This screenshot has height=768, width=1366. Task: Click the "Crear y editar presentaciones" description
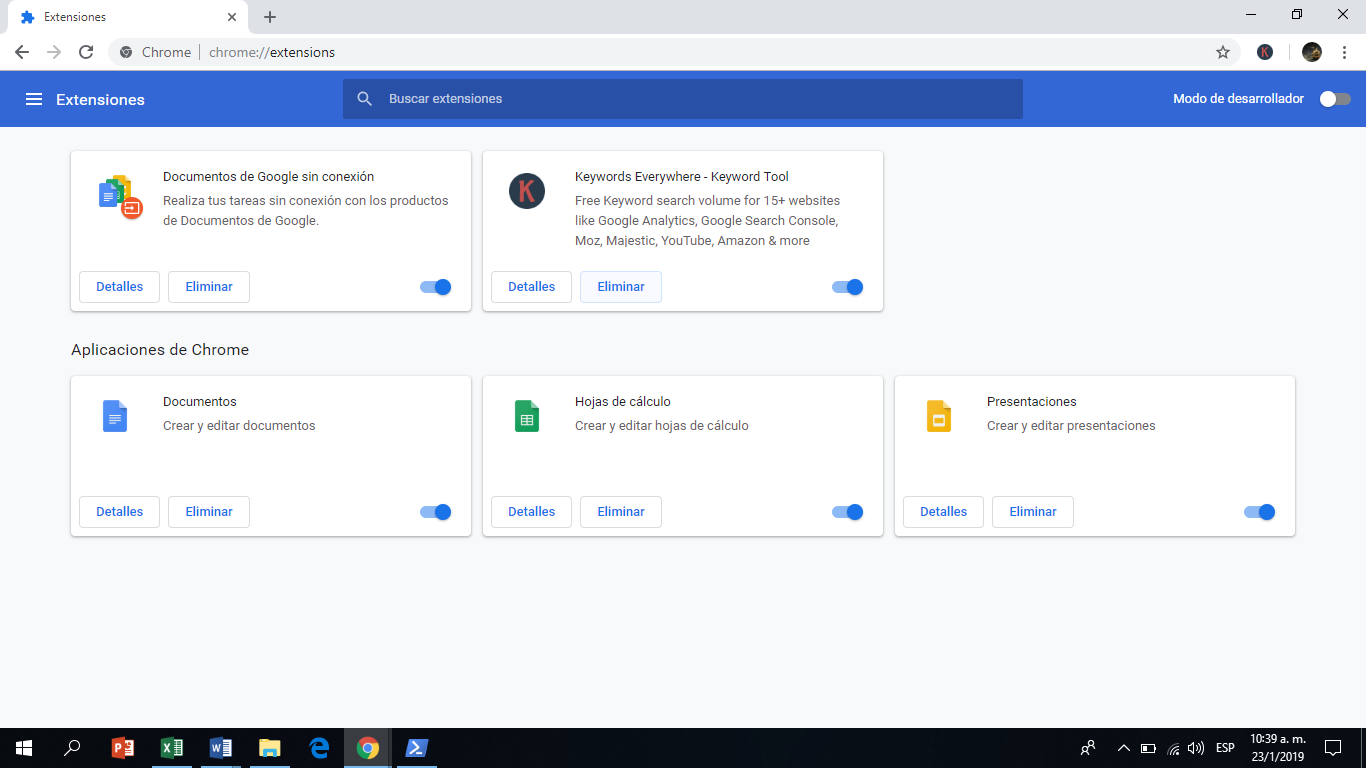pos(1071,426)
